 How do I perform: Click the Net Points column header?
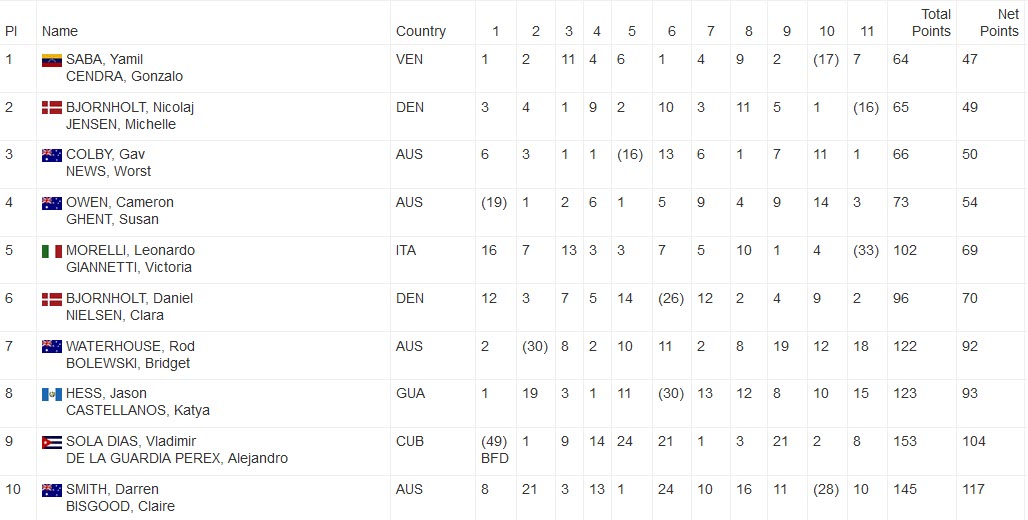(x=999, y=22)
